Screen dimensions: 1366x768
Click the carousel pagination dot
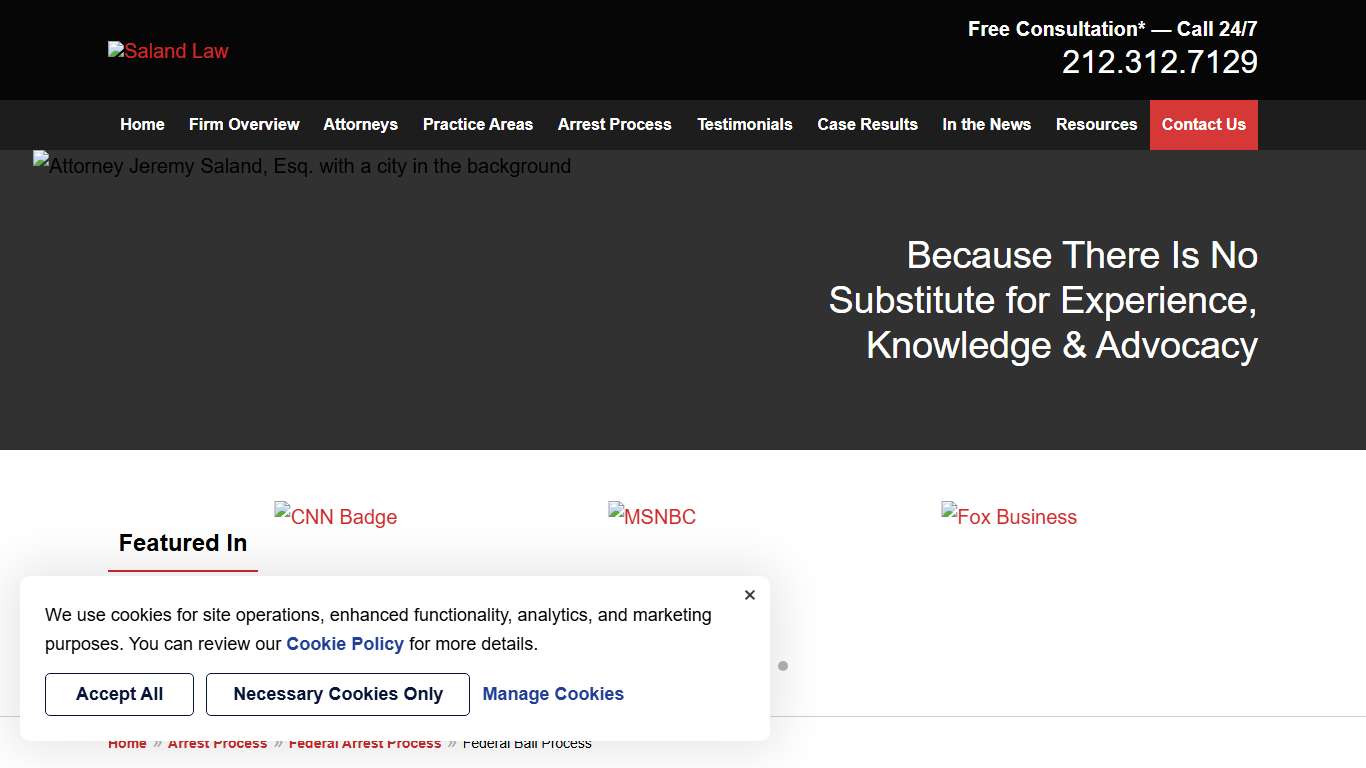coord(783,666)
